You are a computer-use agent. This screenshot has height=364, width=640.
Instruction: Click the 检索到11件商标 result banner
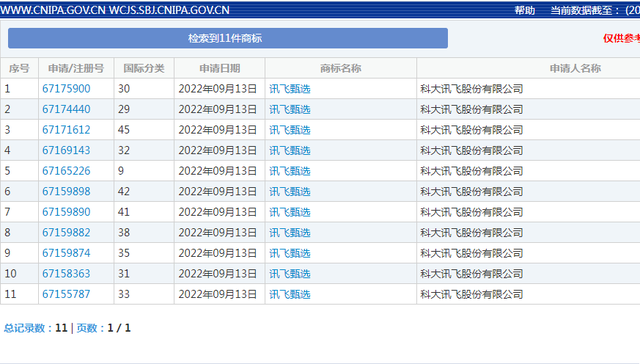228,38
